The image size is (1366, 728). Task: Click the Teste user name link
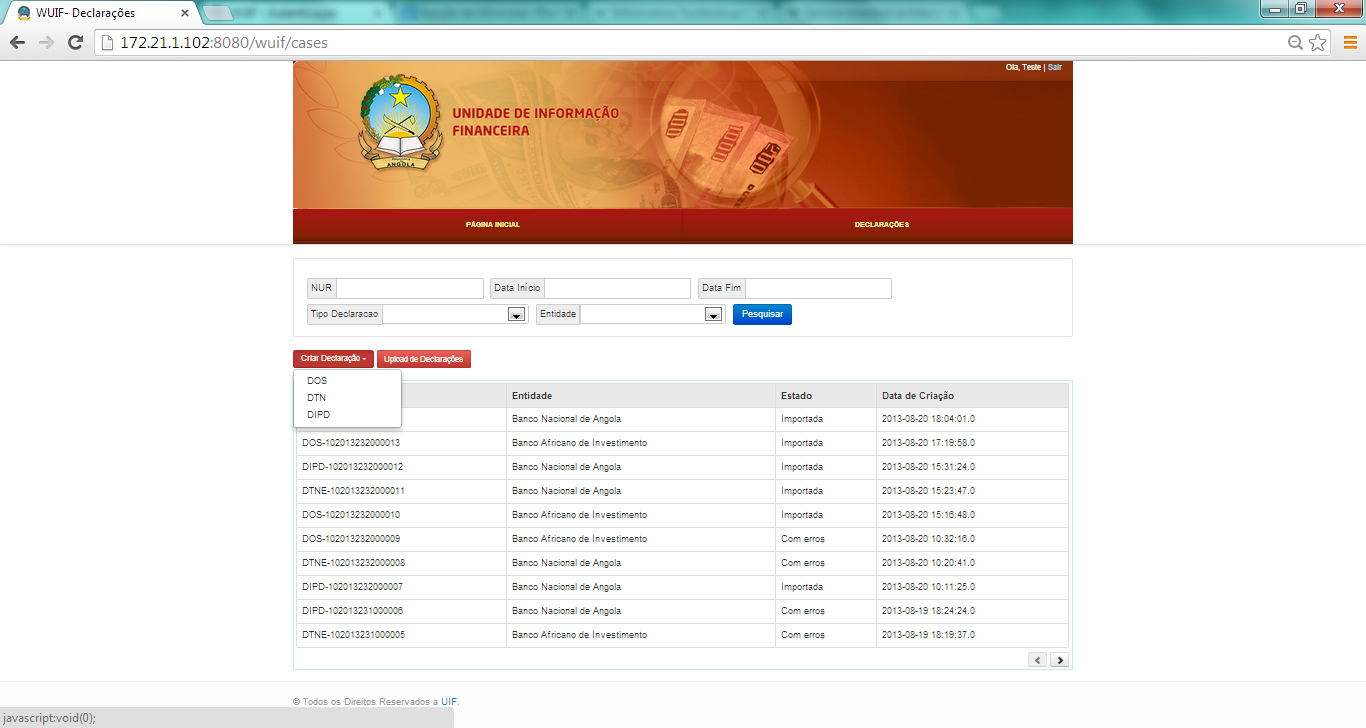click(x=1031, y=67)
